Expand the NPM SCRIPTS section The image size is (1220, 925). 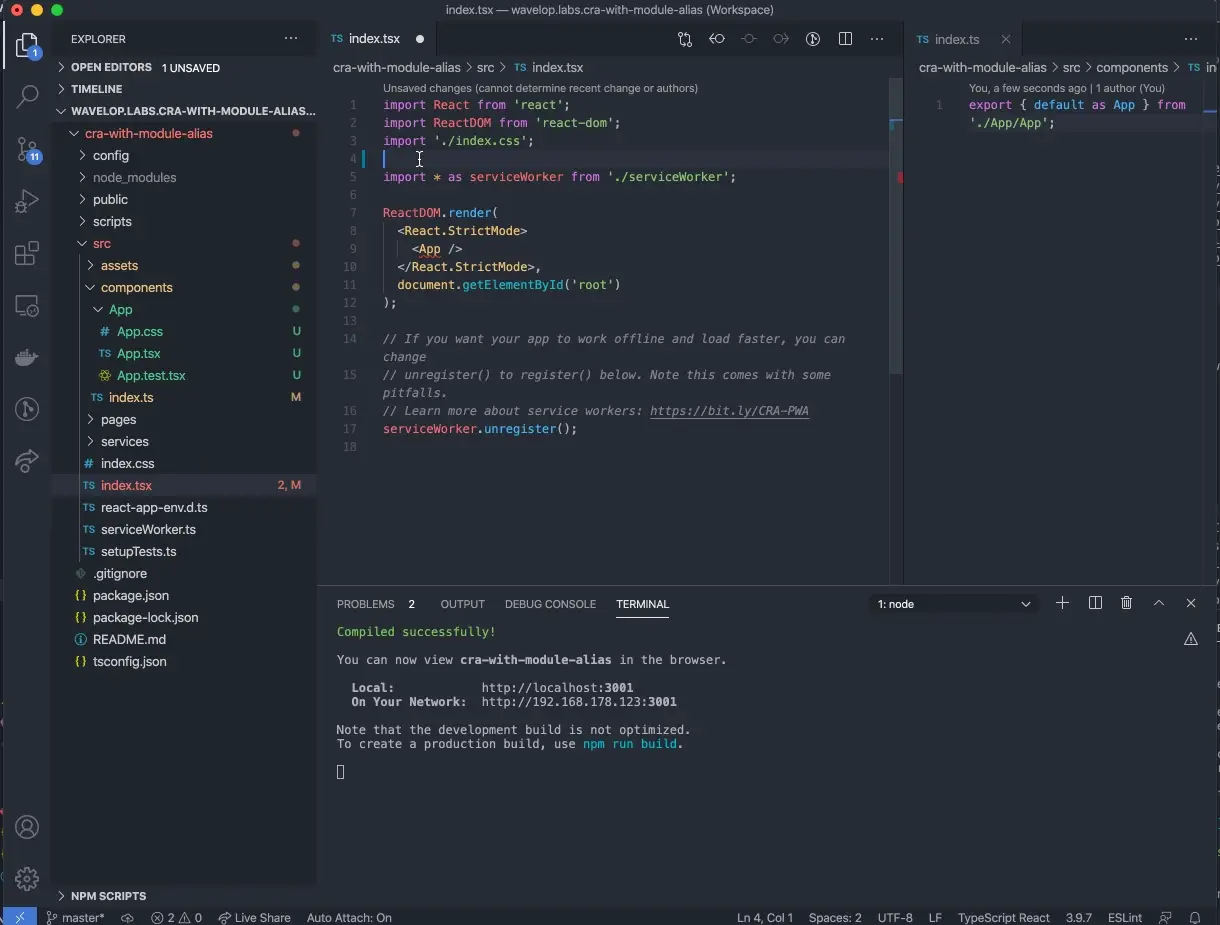point(108,896)
